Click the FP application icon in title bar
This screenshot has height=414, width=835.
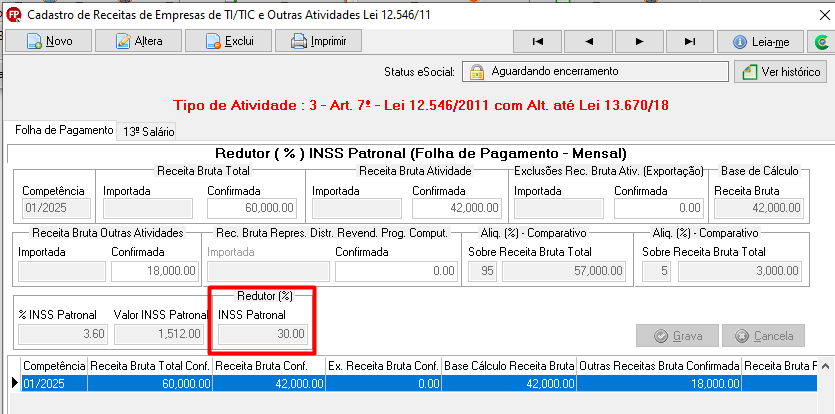coord(15,15)
